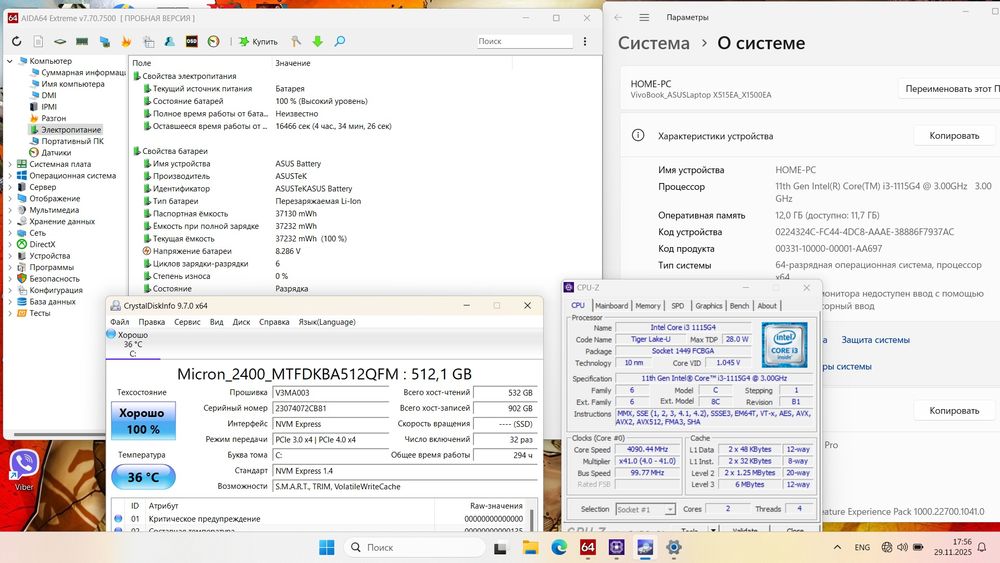Click the motherboard chip icon in AIDA64 toolbar
The width and height of the screenshot is (1000, 563).
[x=60, y=41]
